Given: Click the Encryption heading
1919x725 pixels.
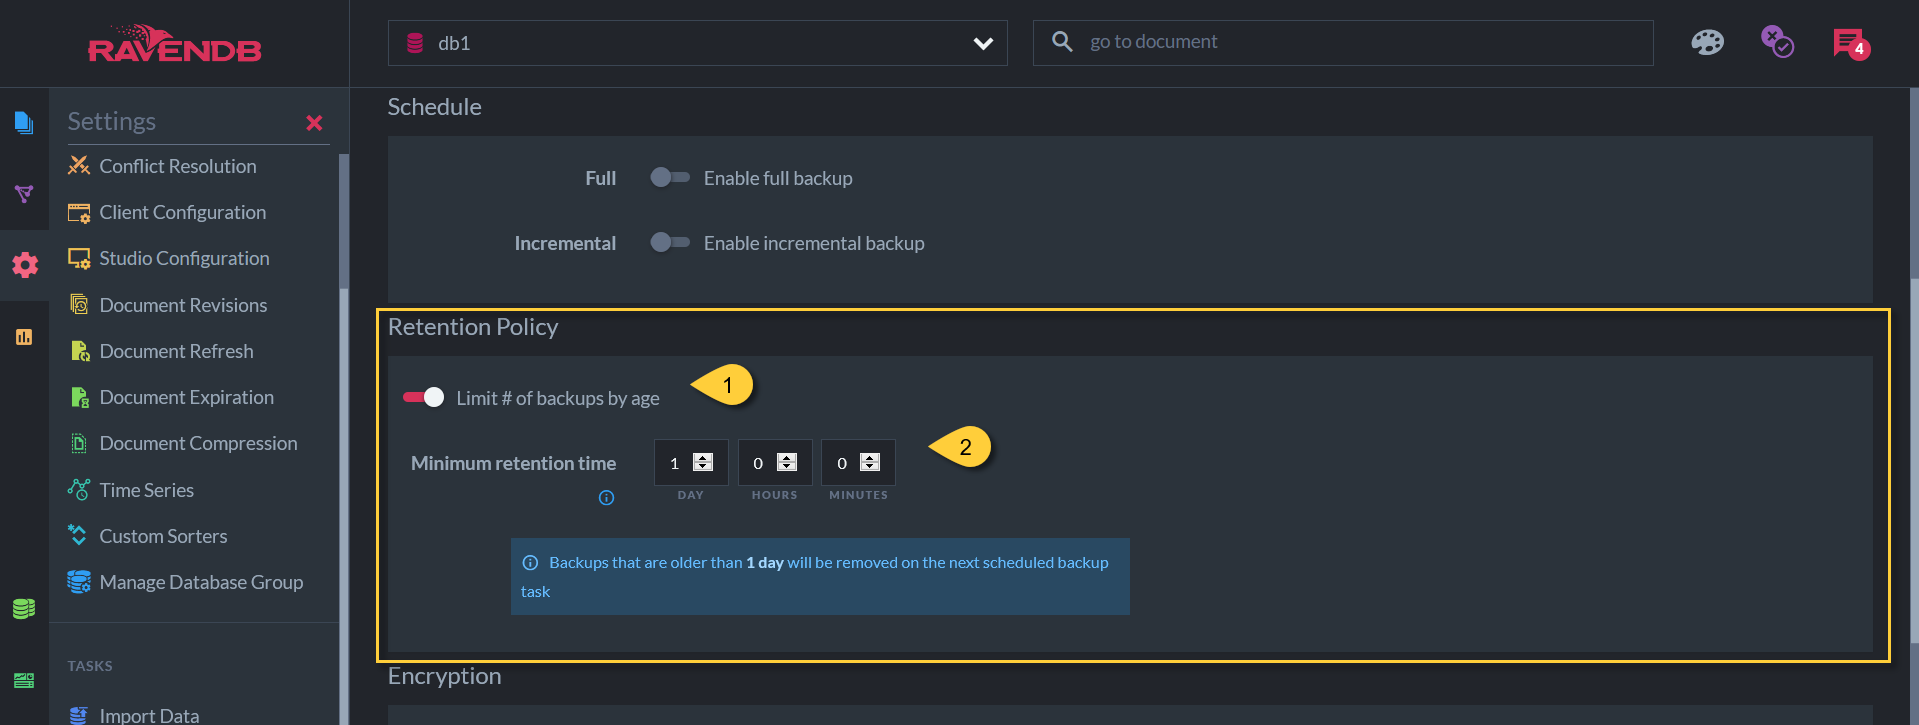Looking at the screenshot, I should [x=445, y=676].
